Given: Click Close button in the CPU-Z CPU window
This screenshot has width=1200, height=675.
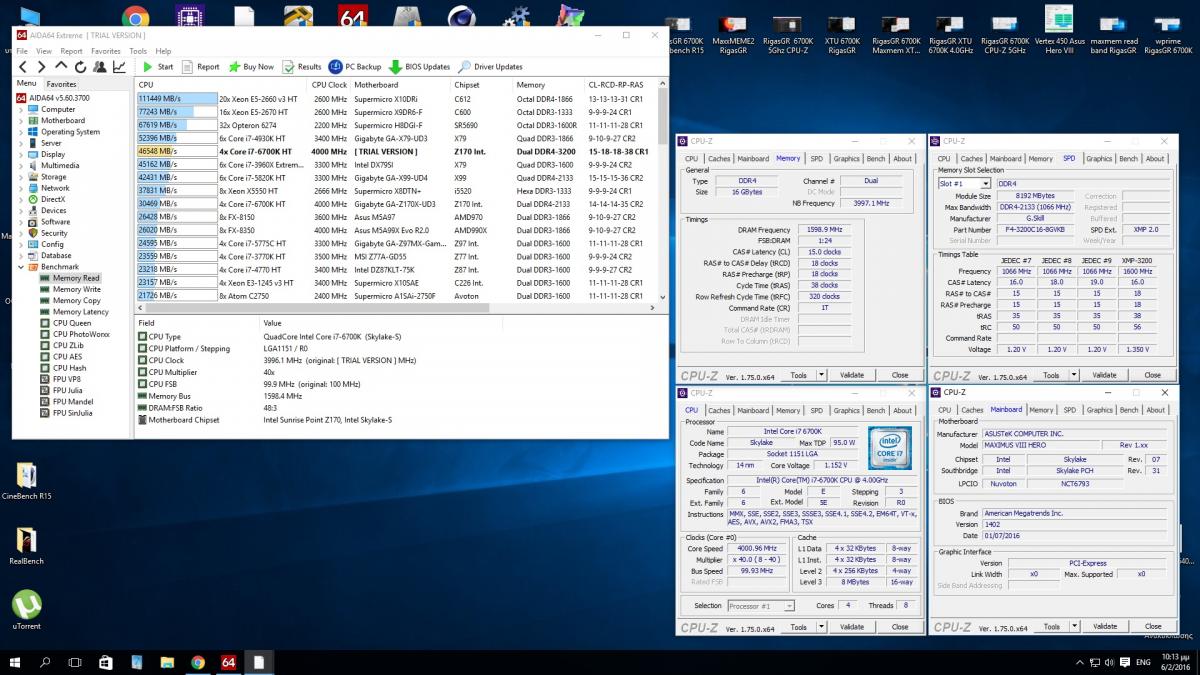Looking at the screenshot, I should click(x=900, y=627).
